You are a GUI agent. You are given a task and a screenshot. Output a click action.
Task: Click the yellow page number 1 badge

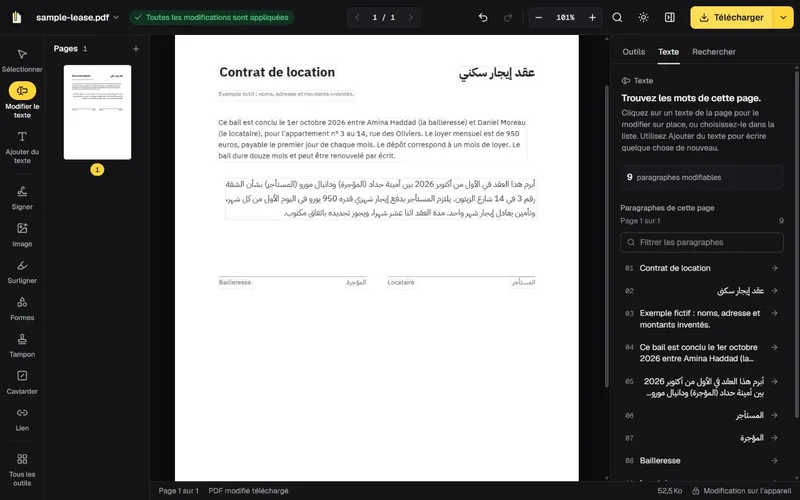coord(97,170)
